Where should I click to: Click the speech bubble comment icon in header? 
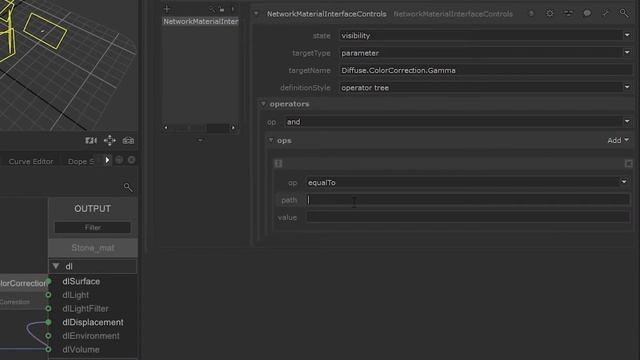pos(587,13)
